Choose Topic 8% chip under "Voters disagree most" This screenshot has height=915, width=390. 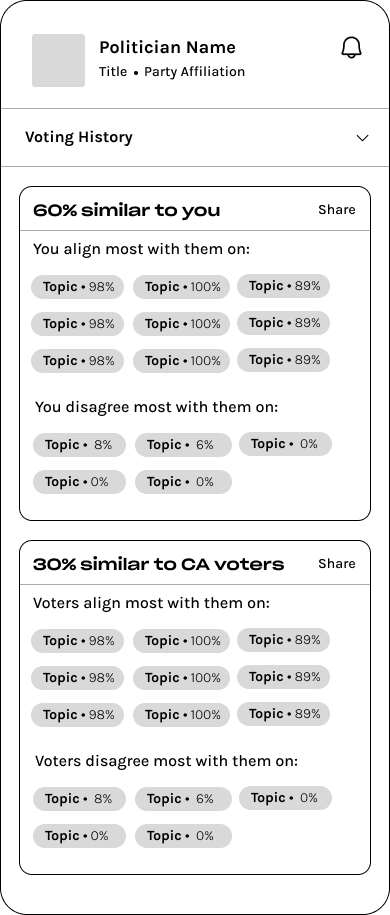tap(79, 799)
